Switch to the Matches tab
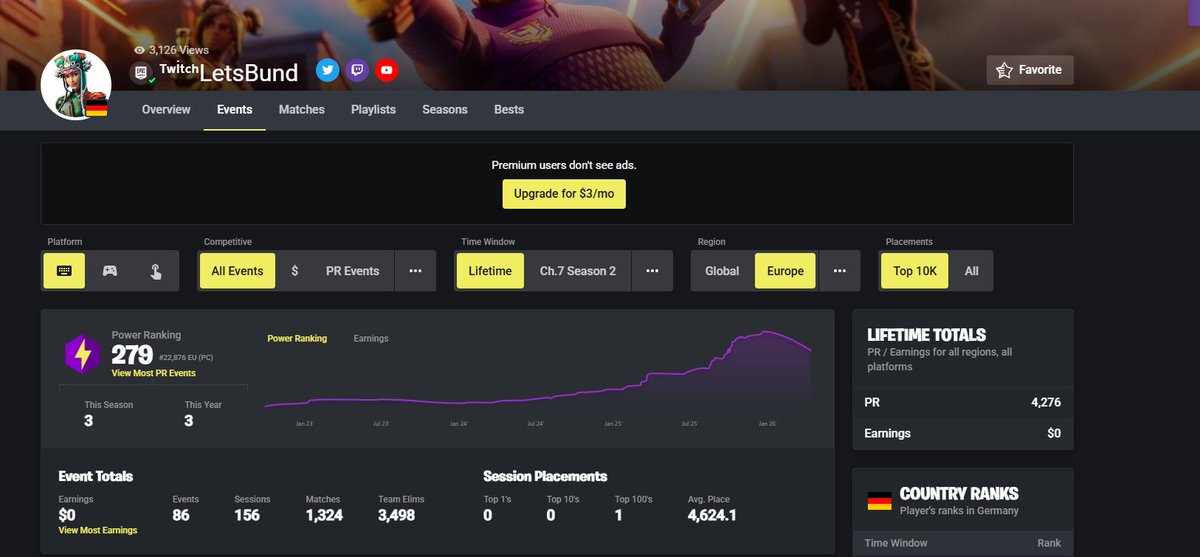This screenshot has width=1200, height=557. [302, 109]
